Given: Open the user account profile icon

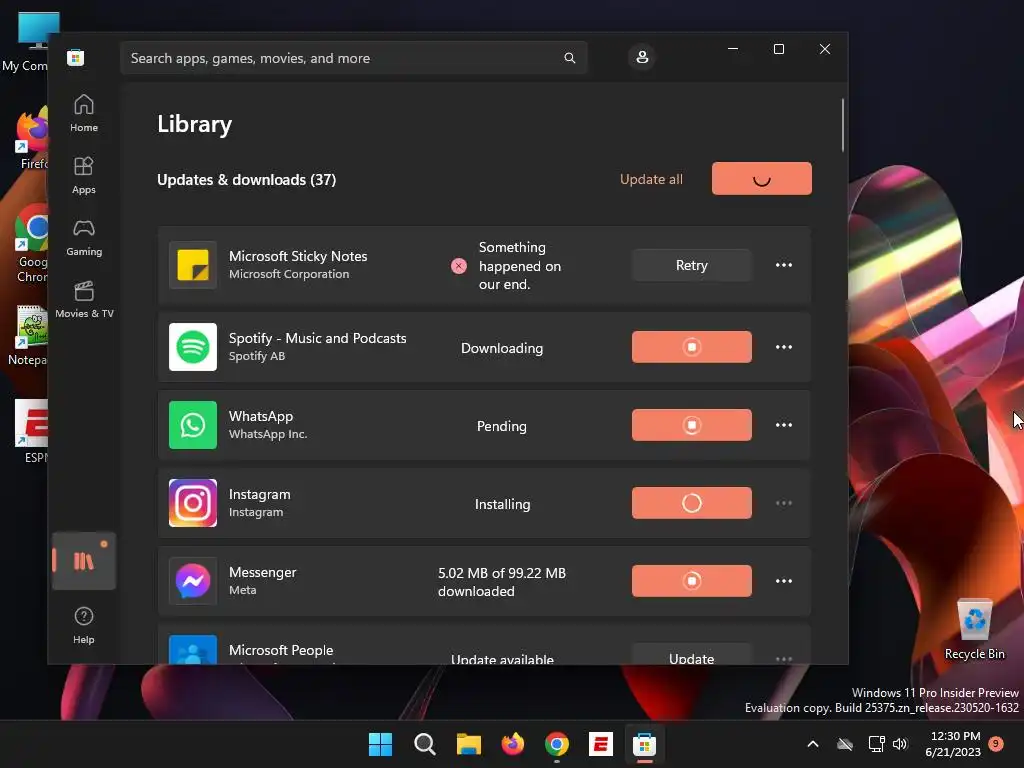Looking at the screenshot, I should click(x=642, y=57).
